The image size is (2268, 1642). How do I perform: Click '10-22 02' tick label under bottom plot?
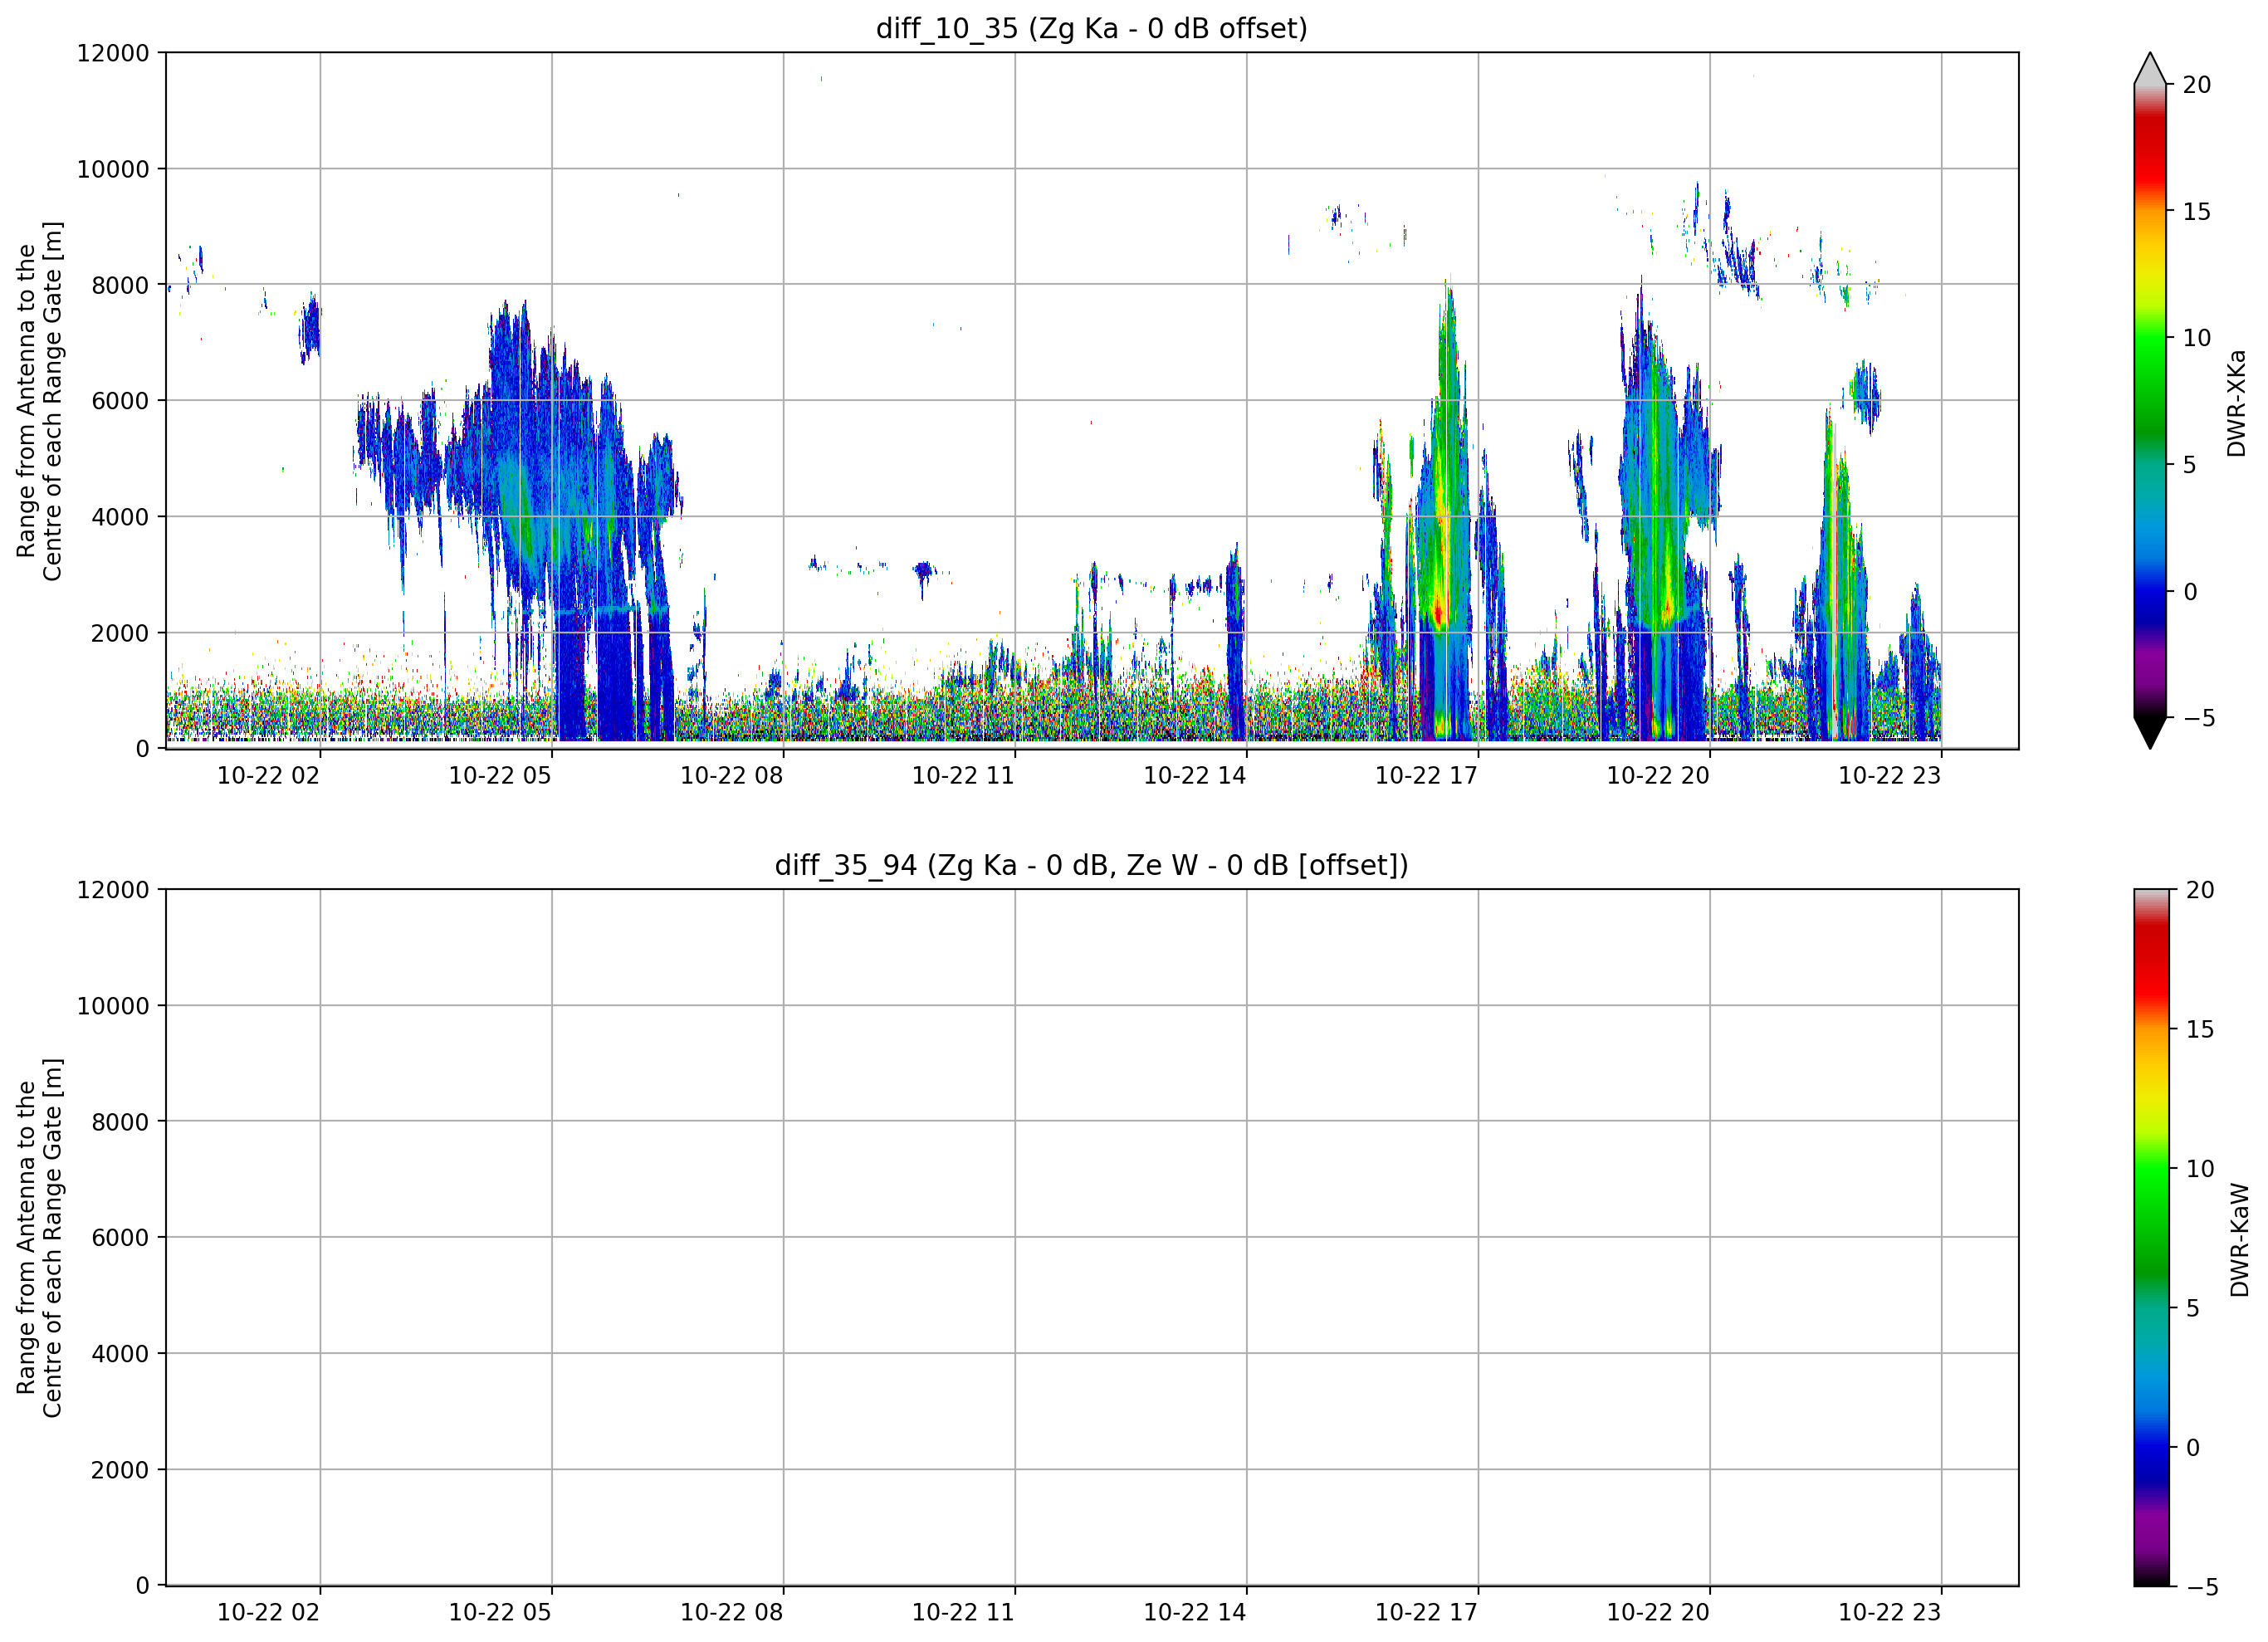coord(268,1613)
